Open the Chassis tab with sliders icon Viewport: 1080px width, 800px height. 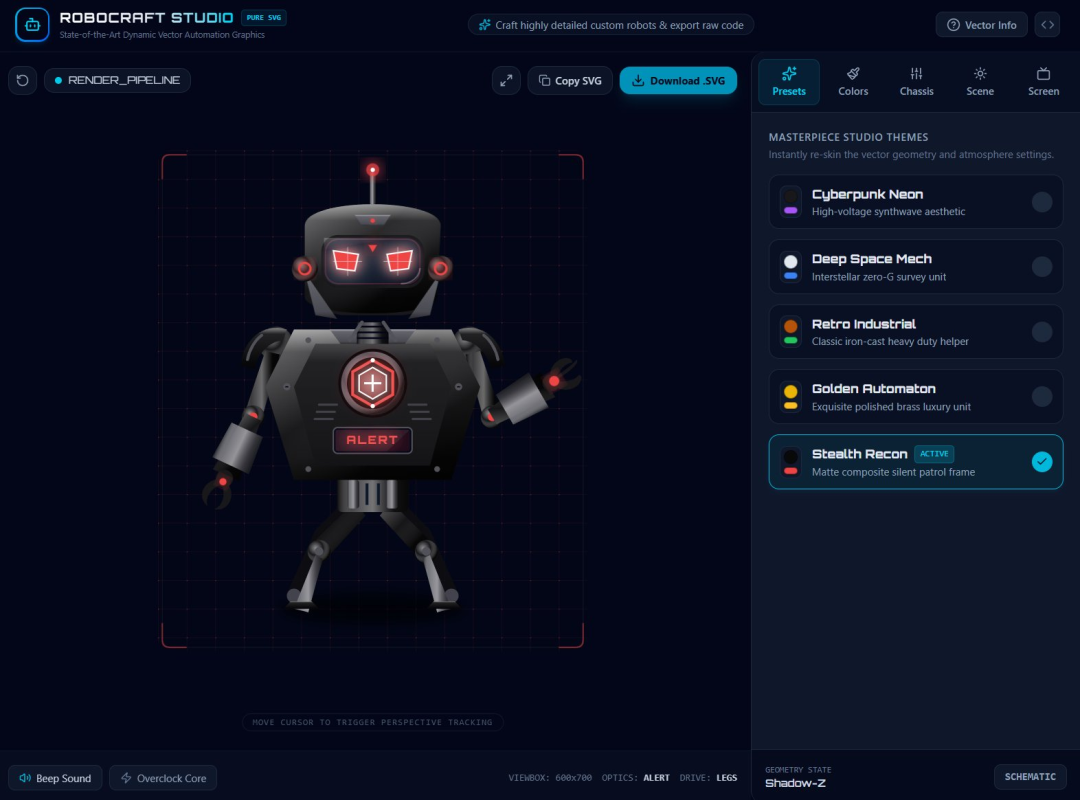tap(916, 82)
